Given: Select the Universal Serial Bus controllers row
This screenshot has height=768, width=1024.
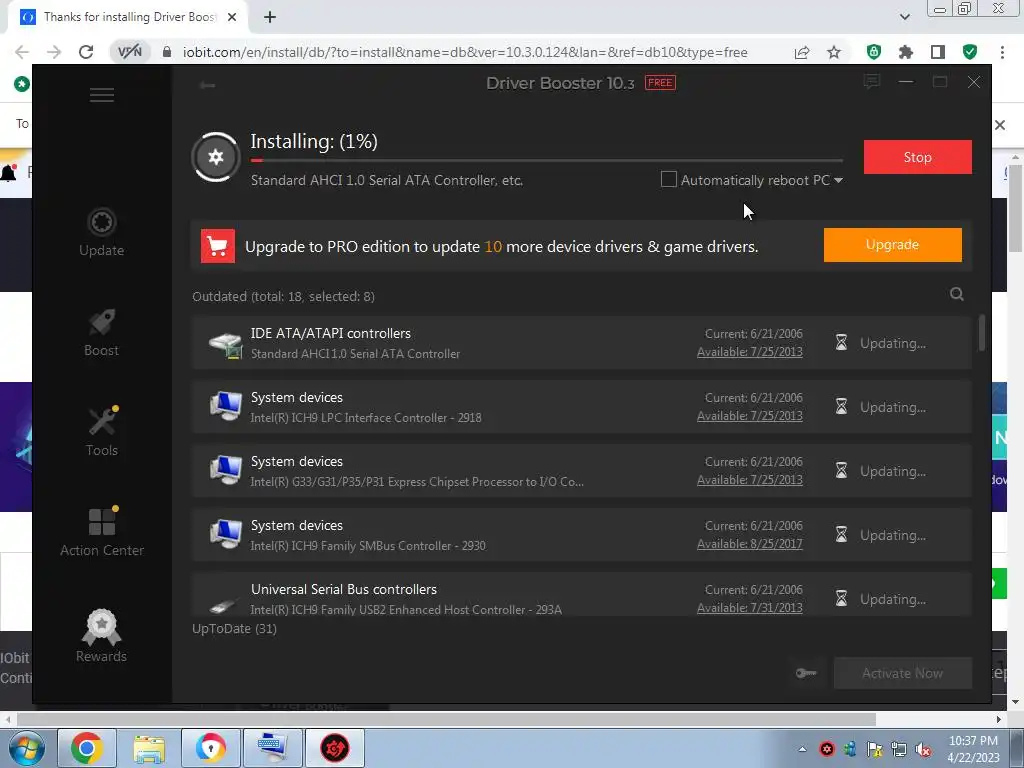Looking at the screenshot, I should pos(582,595).
